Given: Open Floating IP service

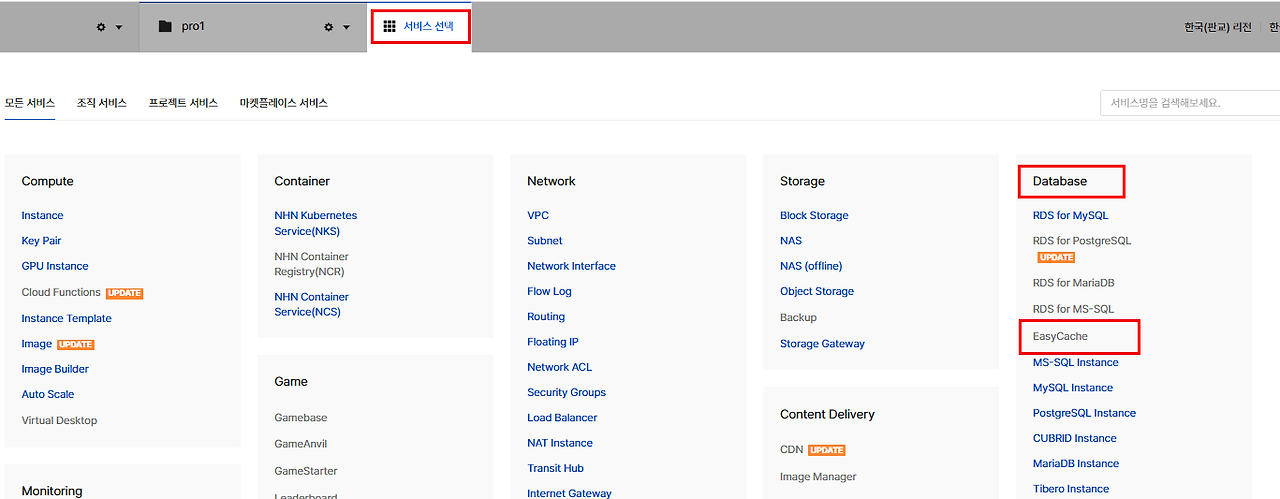Looking at the screenshot, I should pyautogui.click(x=553, y=342).
